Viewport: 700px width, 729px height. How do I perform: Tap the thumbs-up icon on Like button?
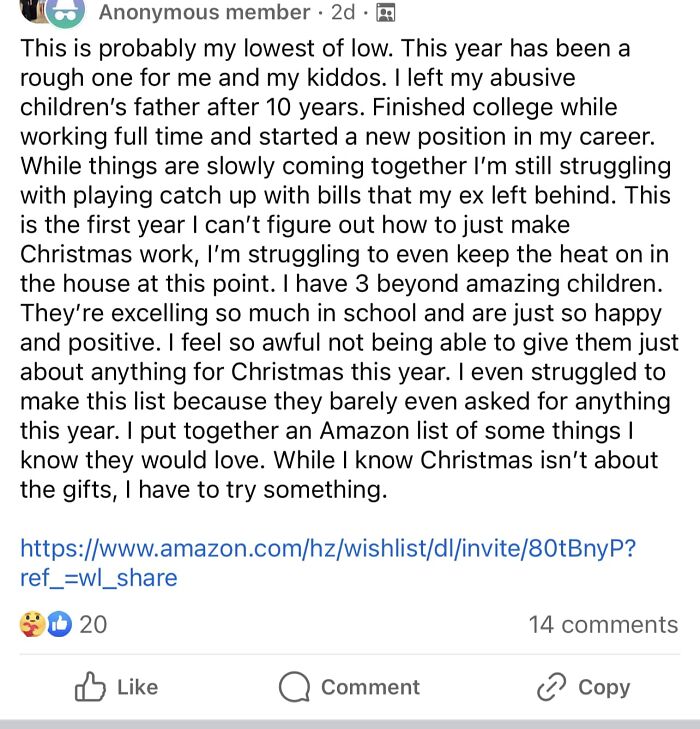coord(90,687)
